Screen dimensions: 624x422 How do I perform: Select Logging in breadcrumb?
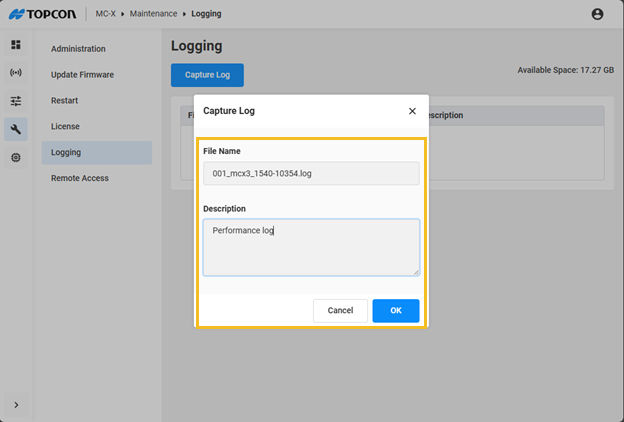tap(206, 14)
